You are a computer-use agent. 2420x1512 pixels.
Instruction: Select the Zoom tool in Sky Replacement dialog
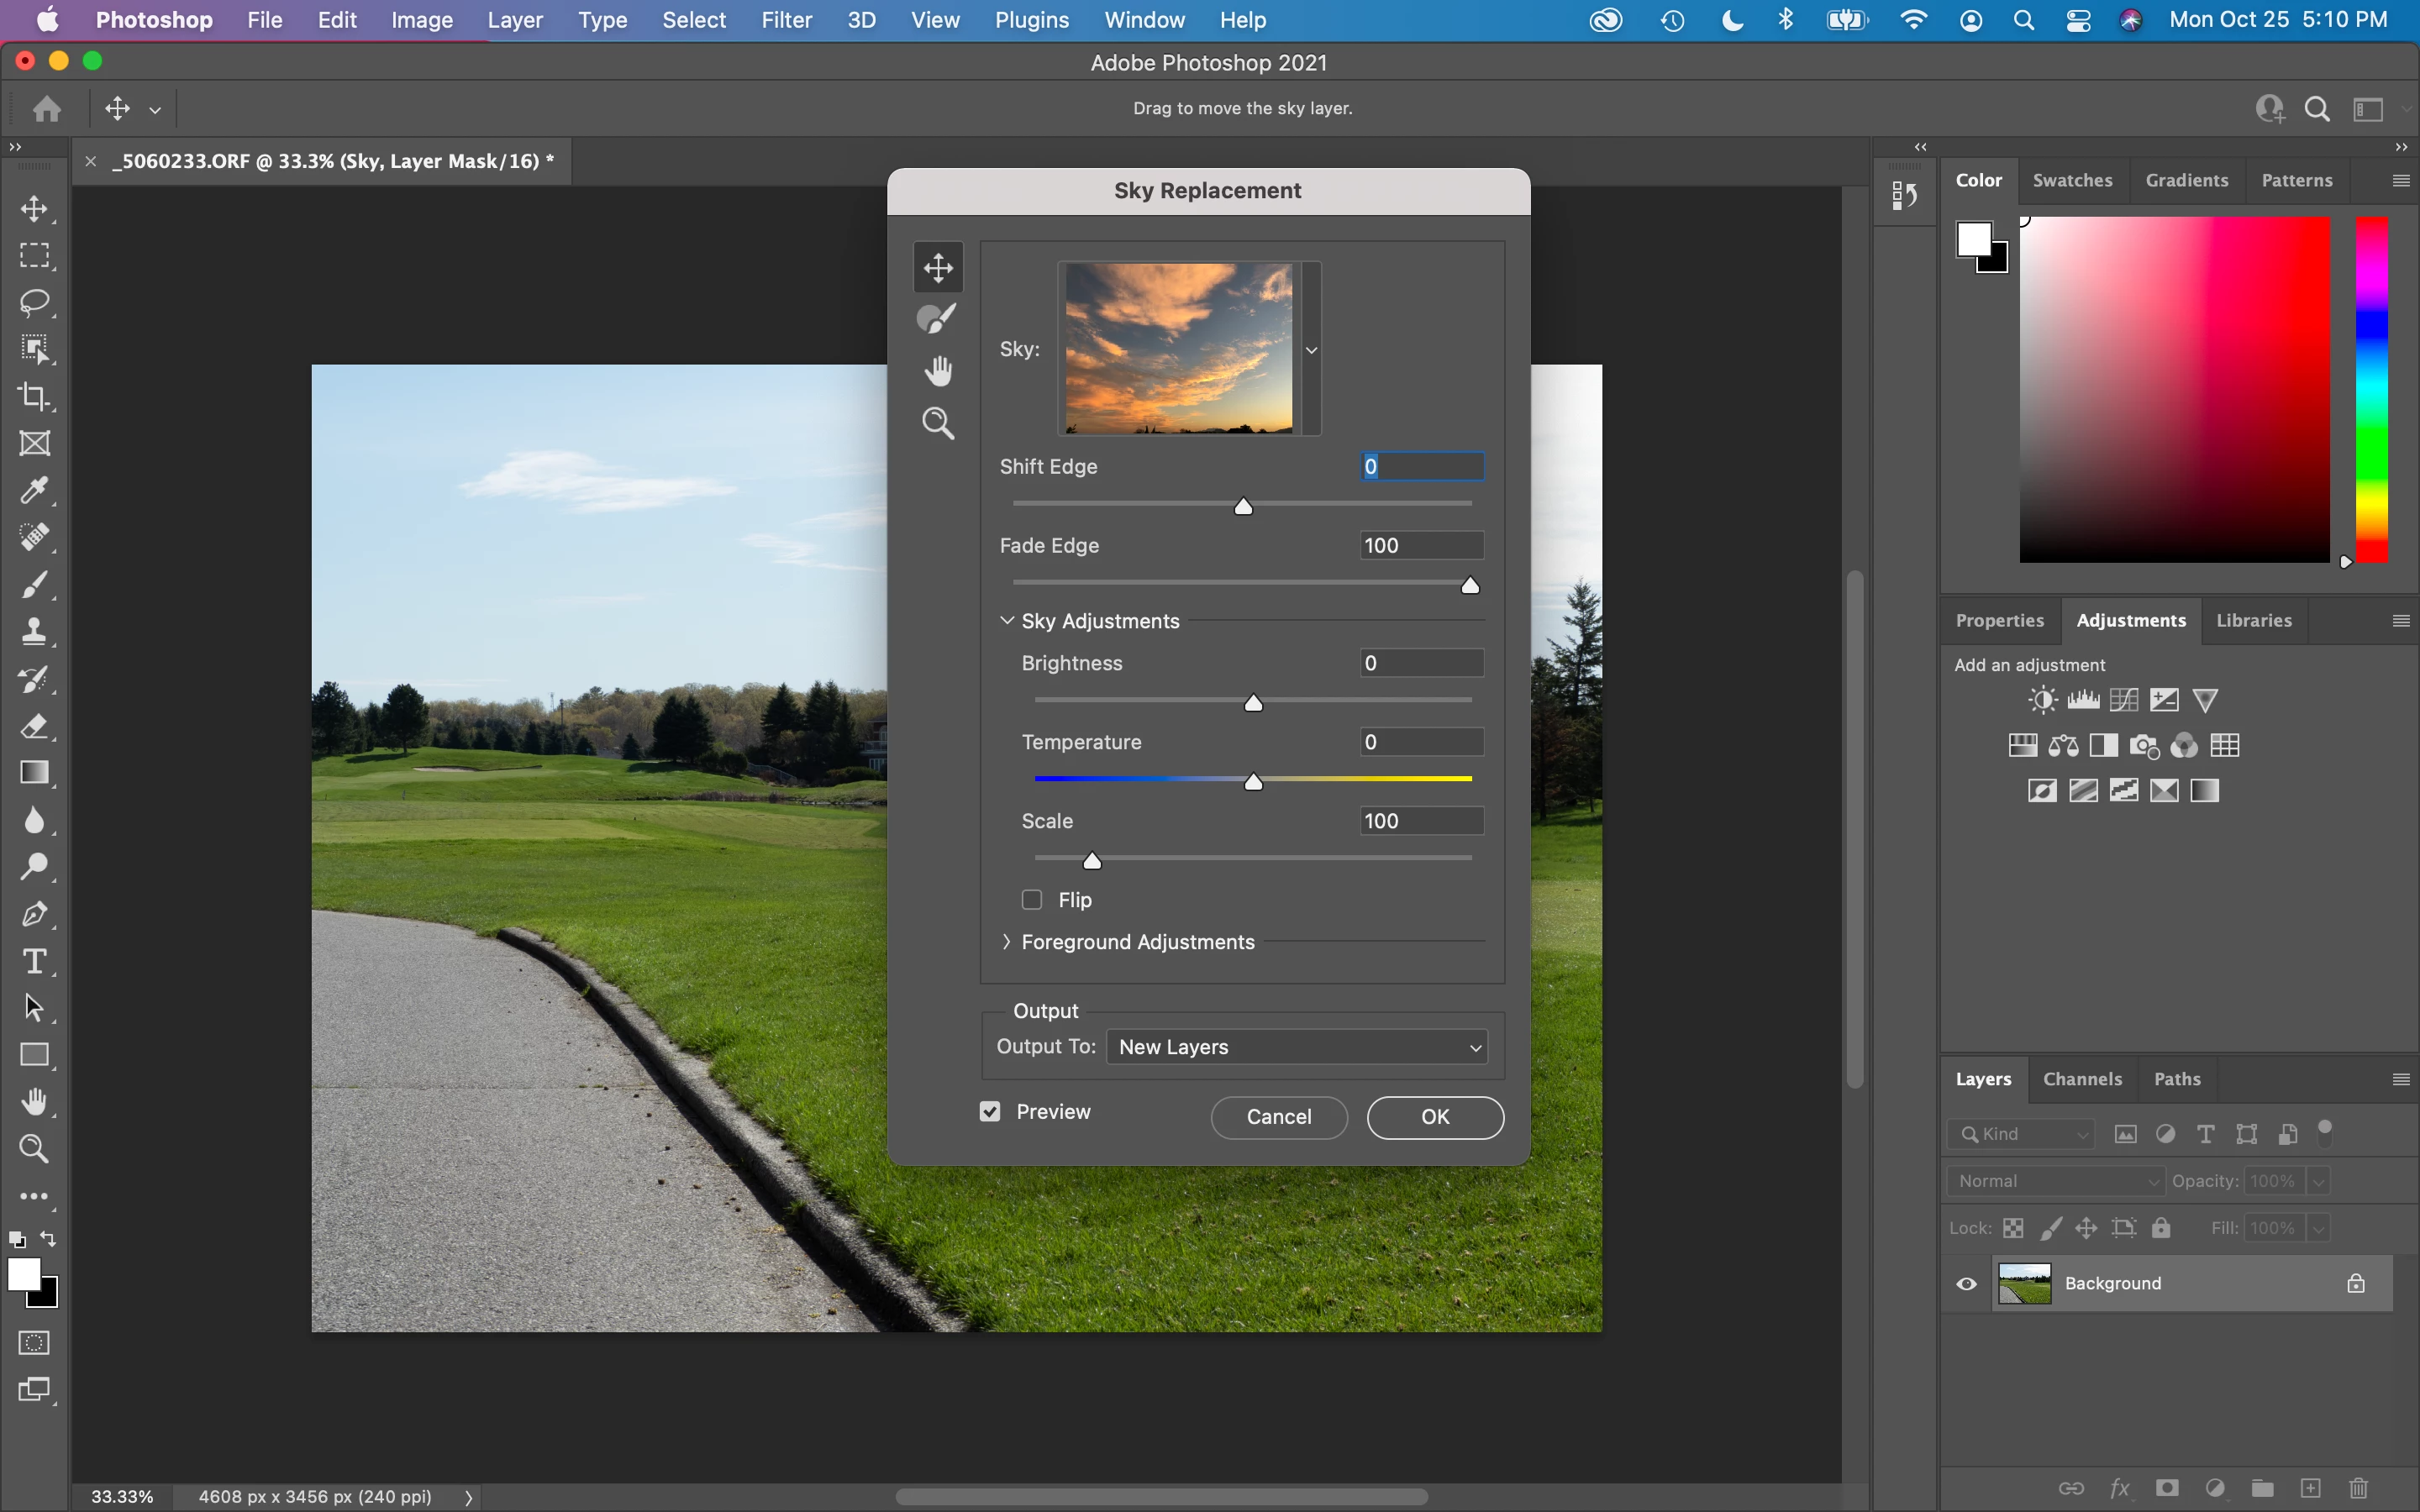(937, 423)
